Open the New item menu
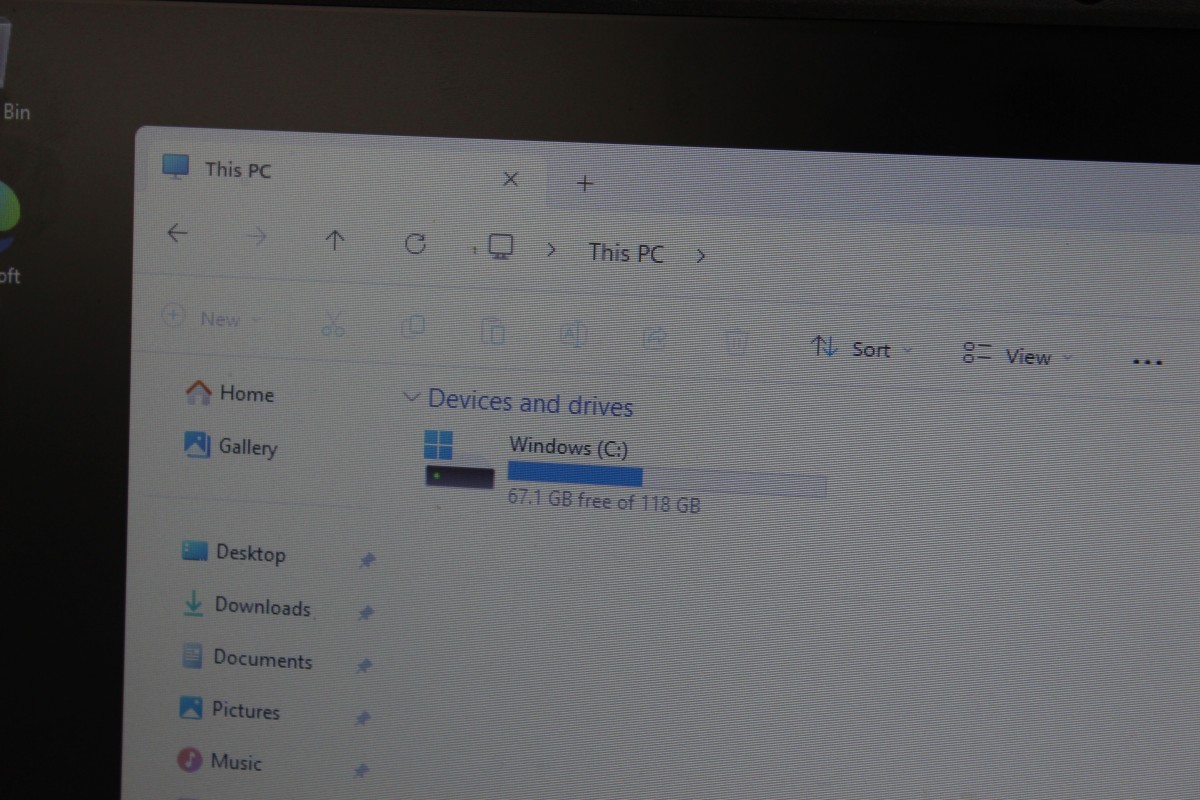1200x800 pixels. click(x=211, y=318)
